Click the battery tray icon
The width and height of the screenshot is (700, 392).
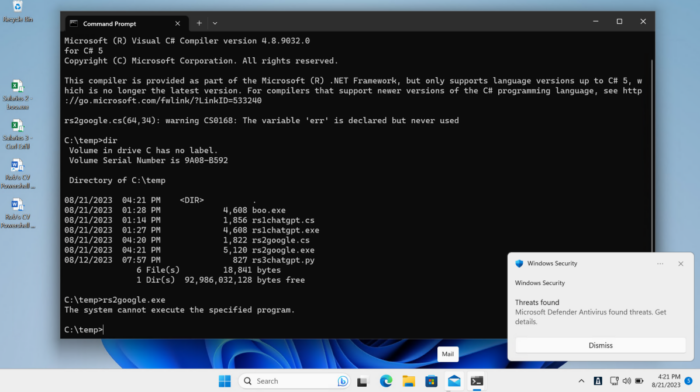(639, 381)
